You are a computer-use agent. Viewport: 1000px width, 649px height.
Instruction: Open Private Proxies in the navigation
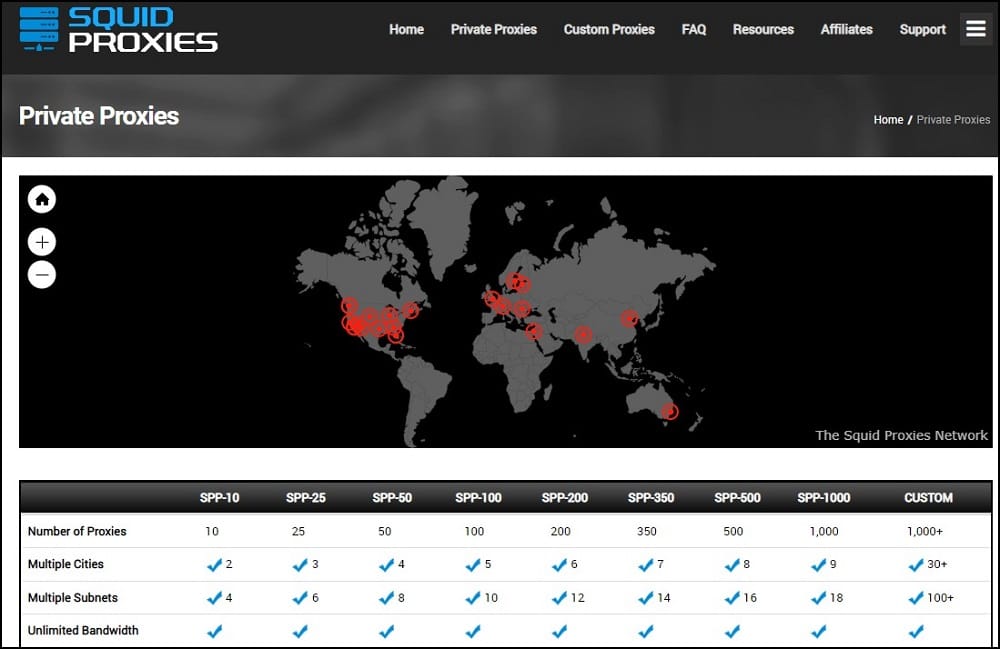494,29
